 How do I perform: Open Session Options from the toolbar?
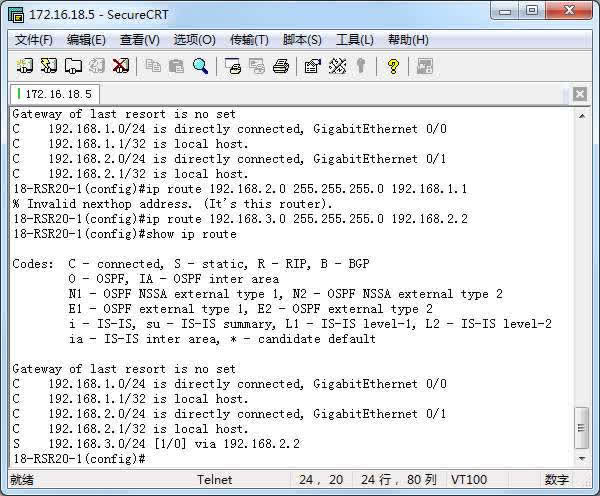click(312, 66)
